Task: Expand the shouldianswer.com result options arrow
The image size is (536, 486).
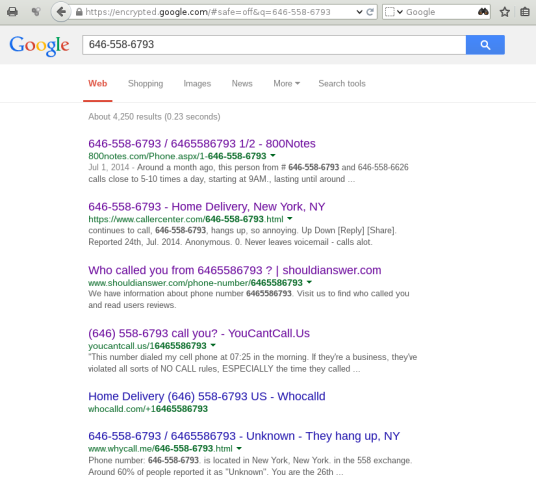Action: (x=309, y=282)
